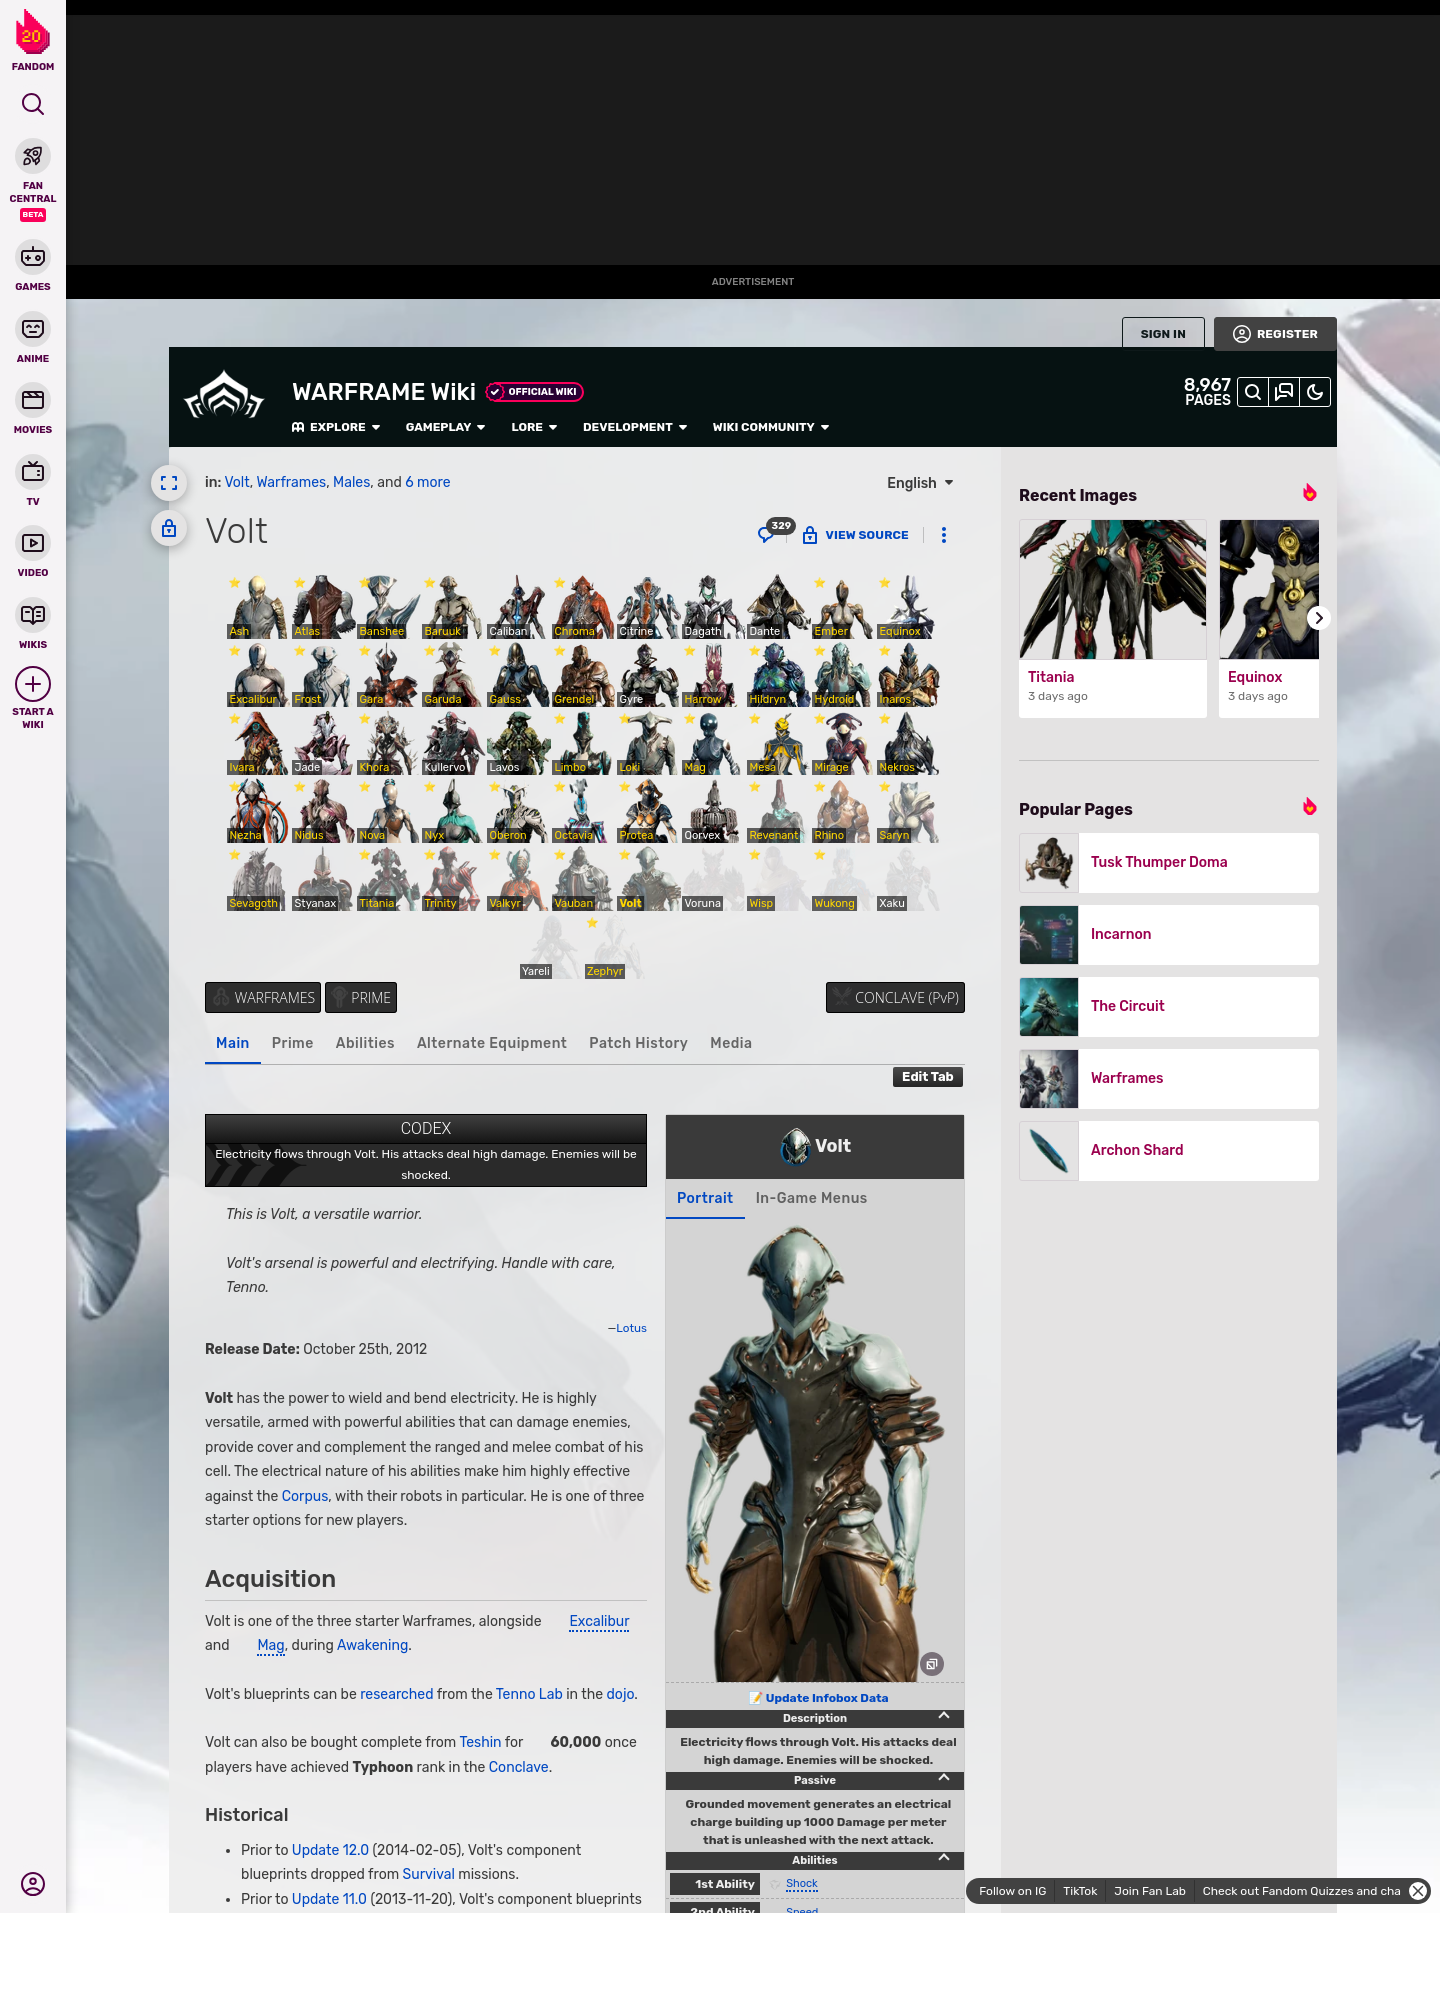This screenshot has width=1440, height=2000.
Task: Click the WARFRAMES navigation button
Action: (x=263, y=998)
